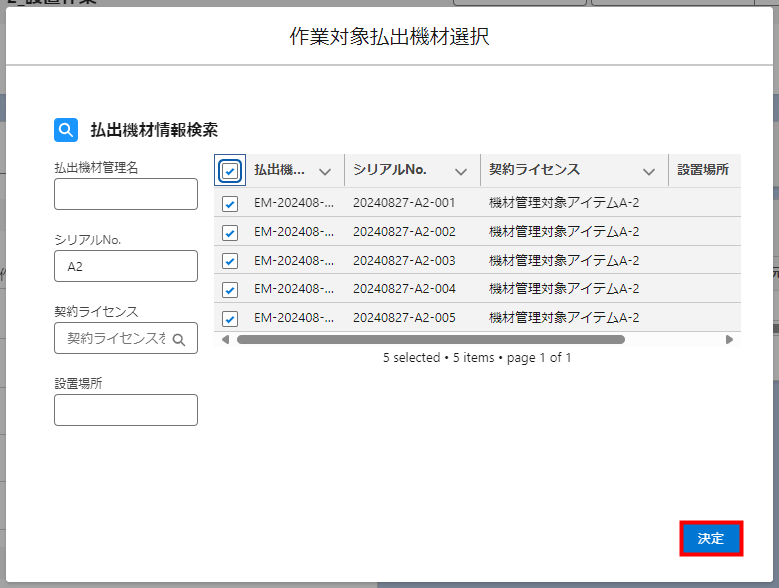Toggle checkbox for serial 20240827-A2-002
The height and width of the screenshot is (588, 779).
point(230,232)
